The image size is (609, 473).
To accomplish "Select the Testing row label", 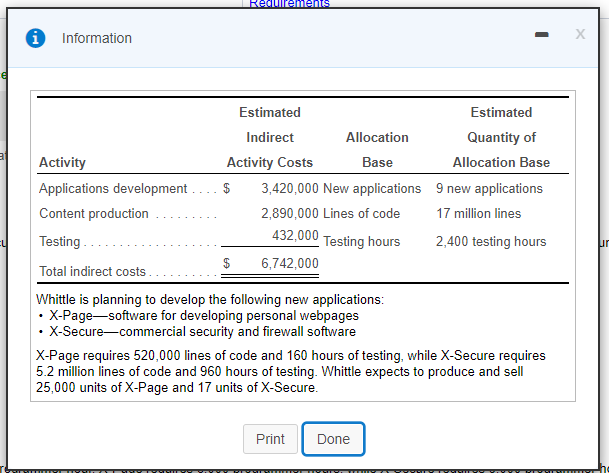I will point(59,242).
